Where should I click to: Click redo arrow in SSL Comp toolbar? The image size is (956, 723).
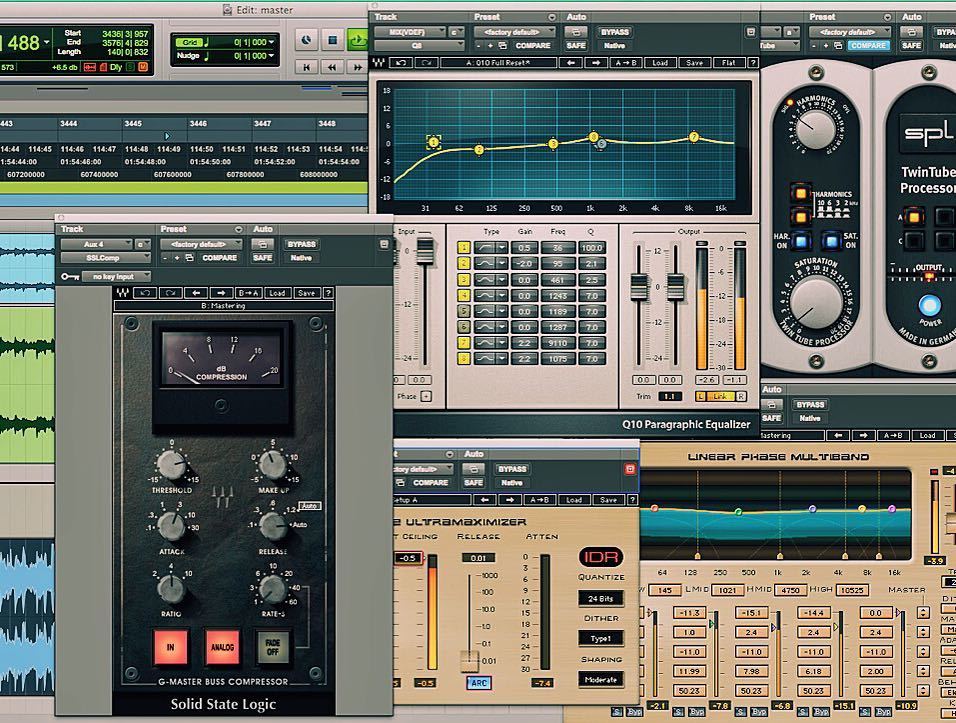(170, 293)
